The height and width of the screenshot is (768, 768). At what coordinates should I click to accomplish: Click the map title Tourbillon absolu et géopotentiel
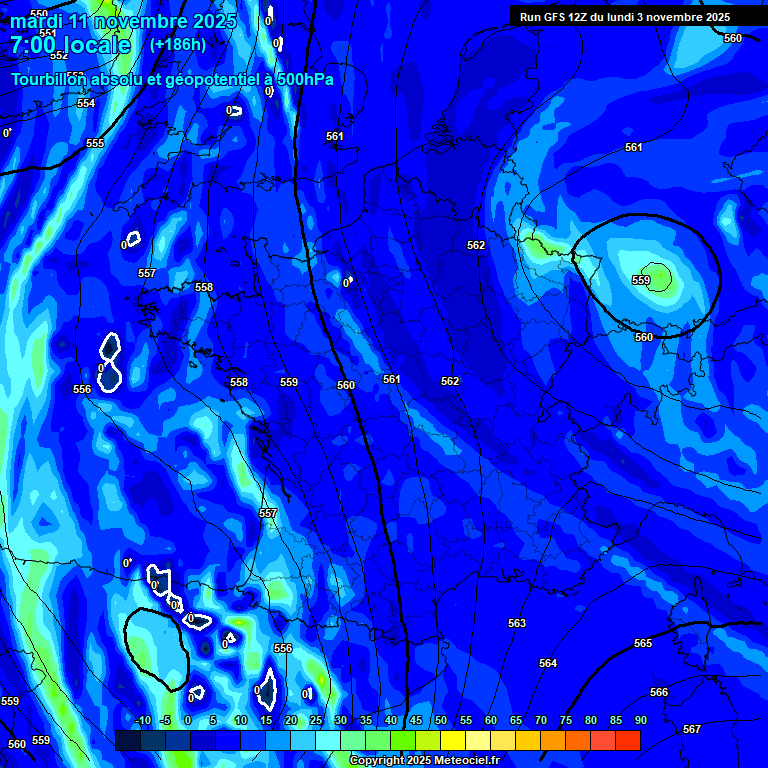pos(172,79)
